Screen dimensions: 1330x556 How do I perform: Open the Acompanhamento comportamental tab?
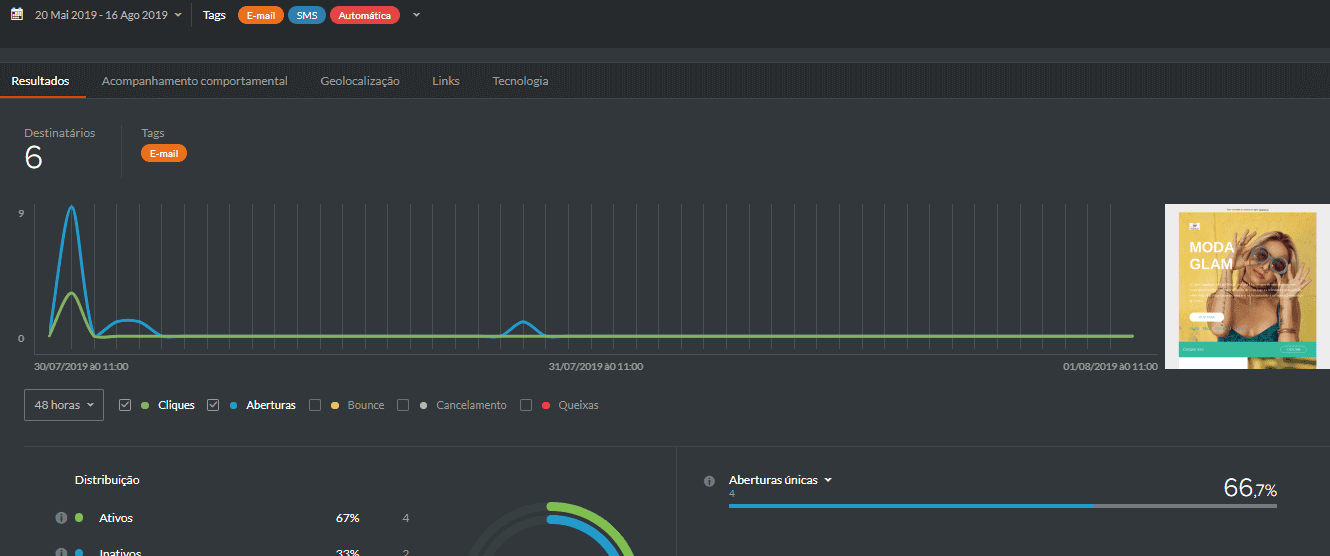tap(195, 81)
